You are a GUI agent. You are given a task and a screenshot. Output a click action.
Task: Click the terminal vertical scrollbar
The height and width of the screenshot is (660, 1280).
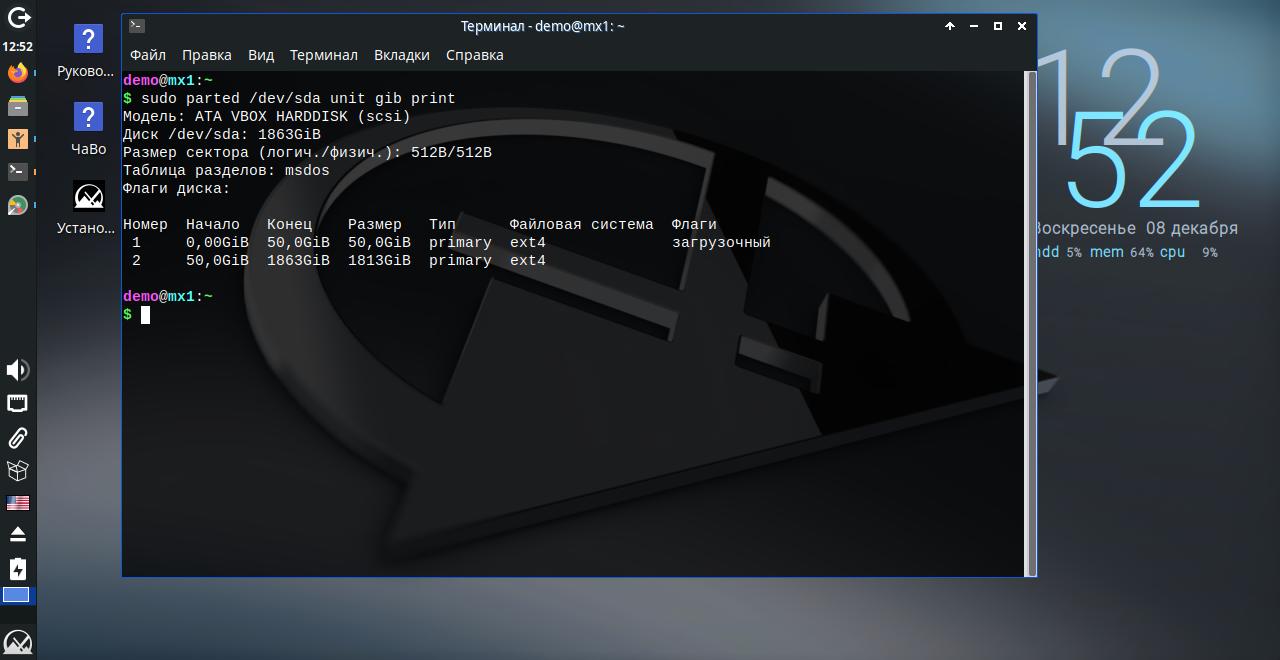[x=1031, y=323]
